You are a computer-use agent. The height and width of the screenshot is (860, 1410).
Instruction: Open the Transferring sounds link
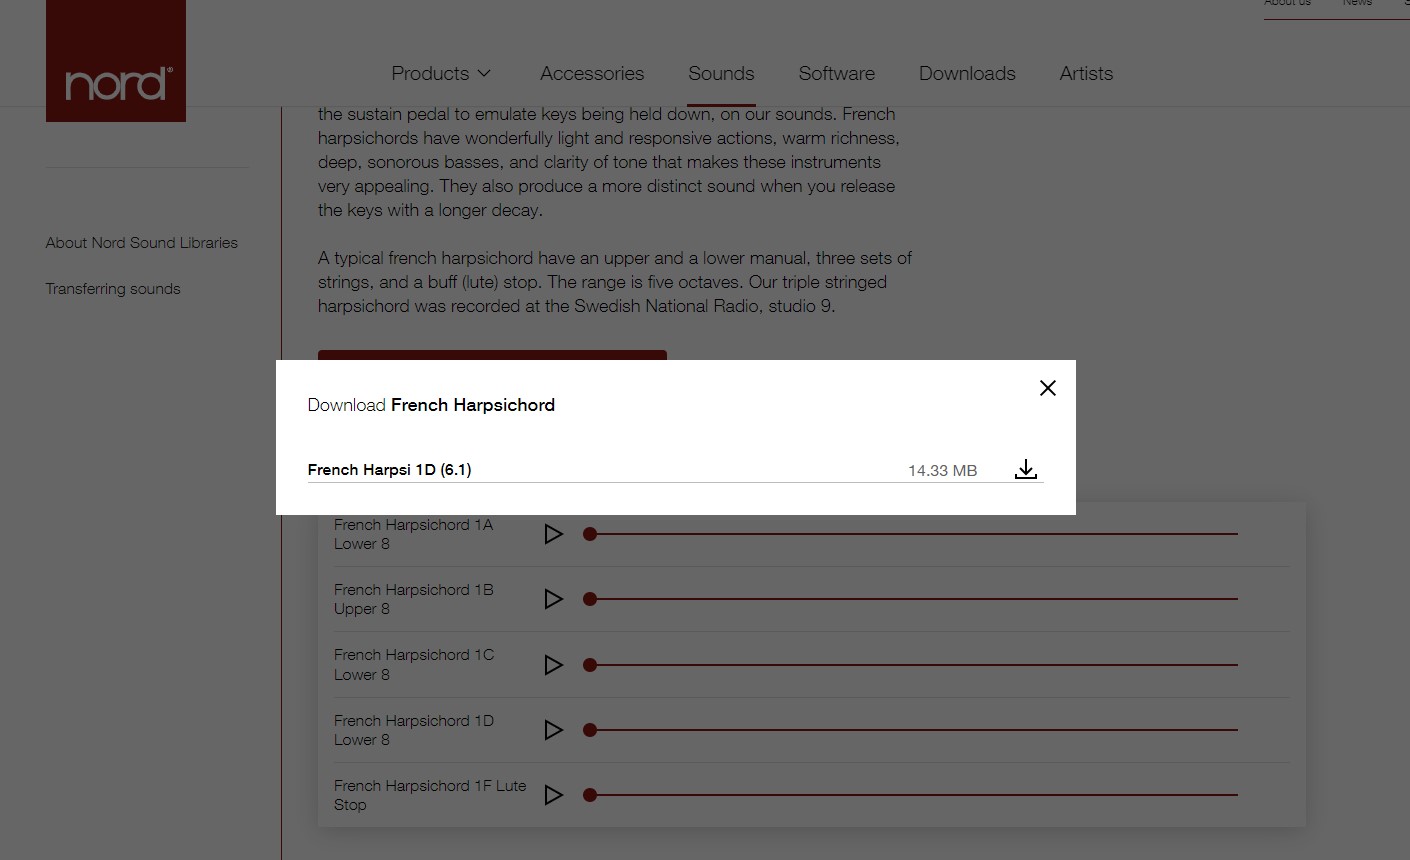(x=113, y=289)
